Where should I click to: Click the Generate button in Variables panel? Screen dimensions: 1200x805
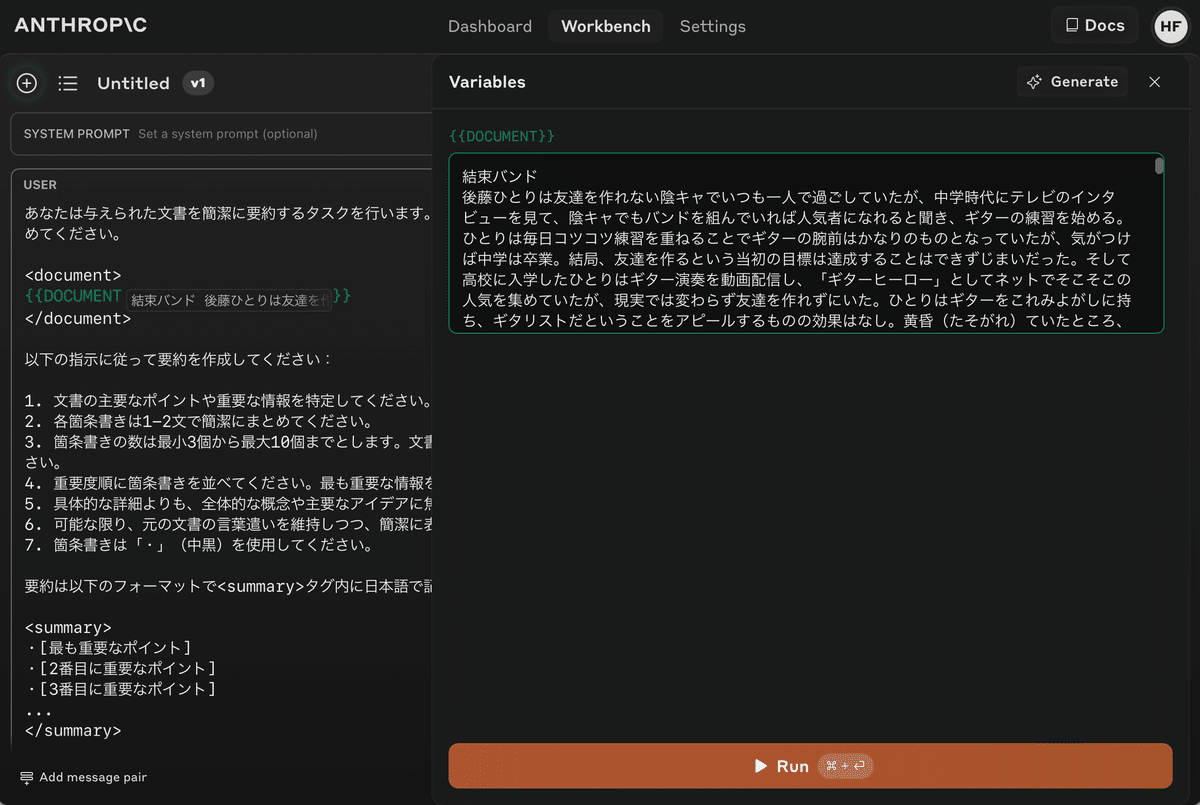[1072, 81]
